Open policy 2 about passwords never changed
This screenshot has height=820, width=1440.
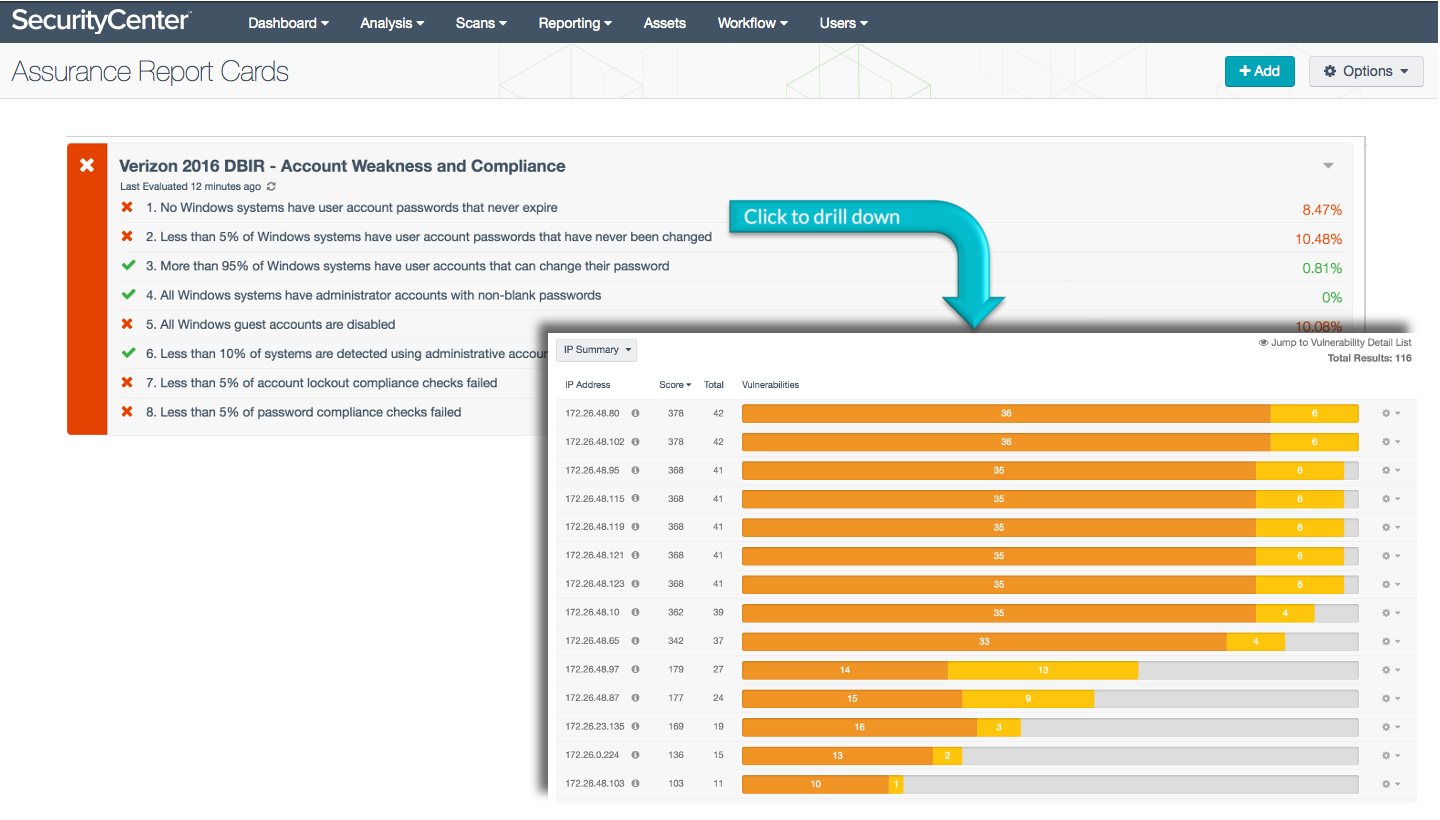click(x=429, y=237)
